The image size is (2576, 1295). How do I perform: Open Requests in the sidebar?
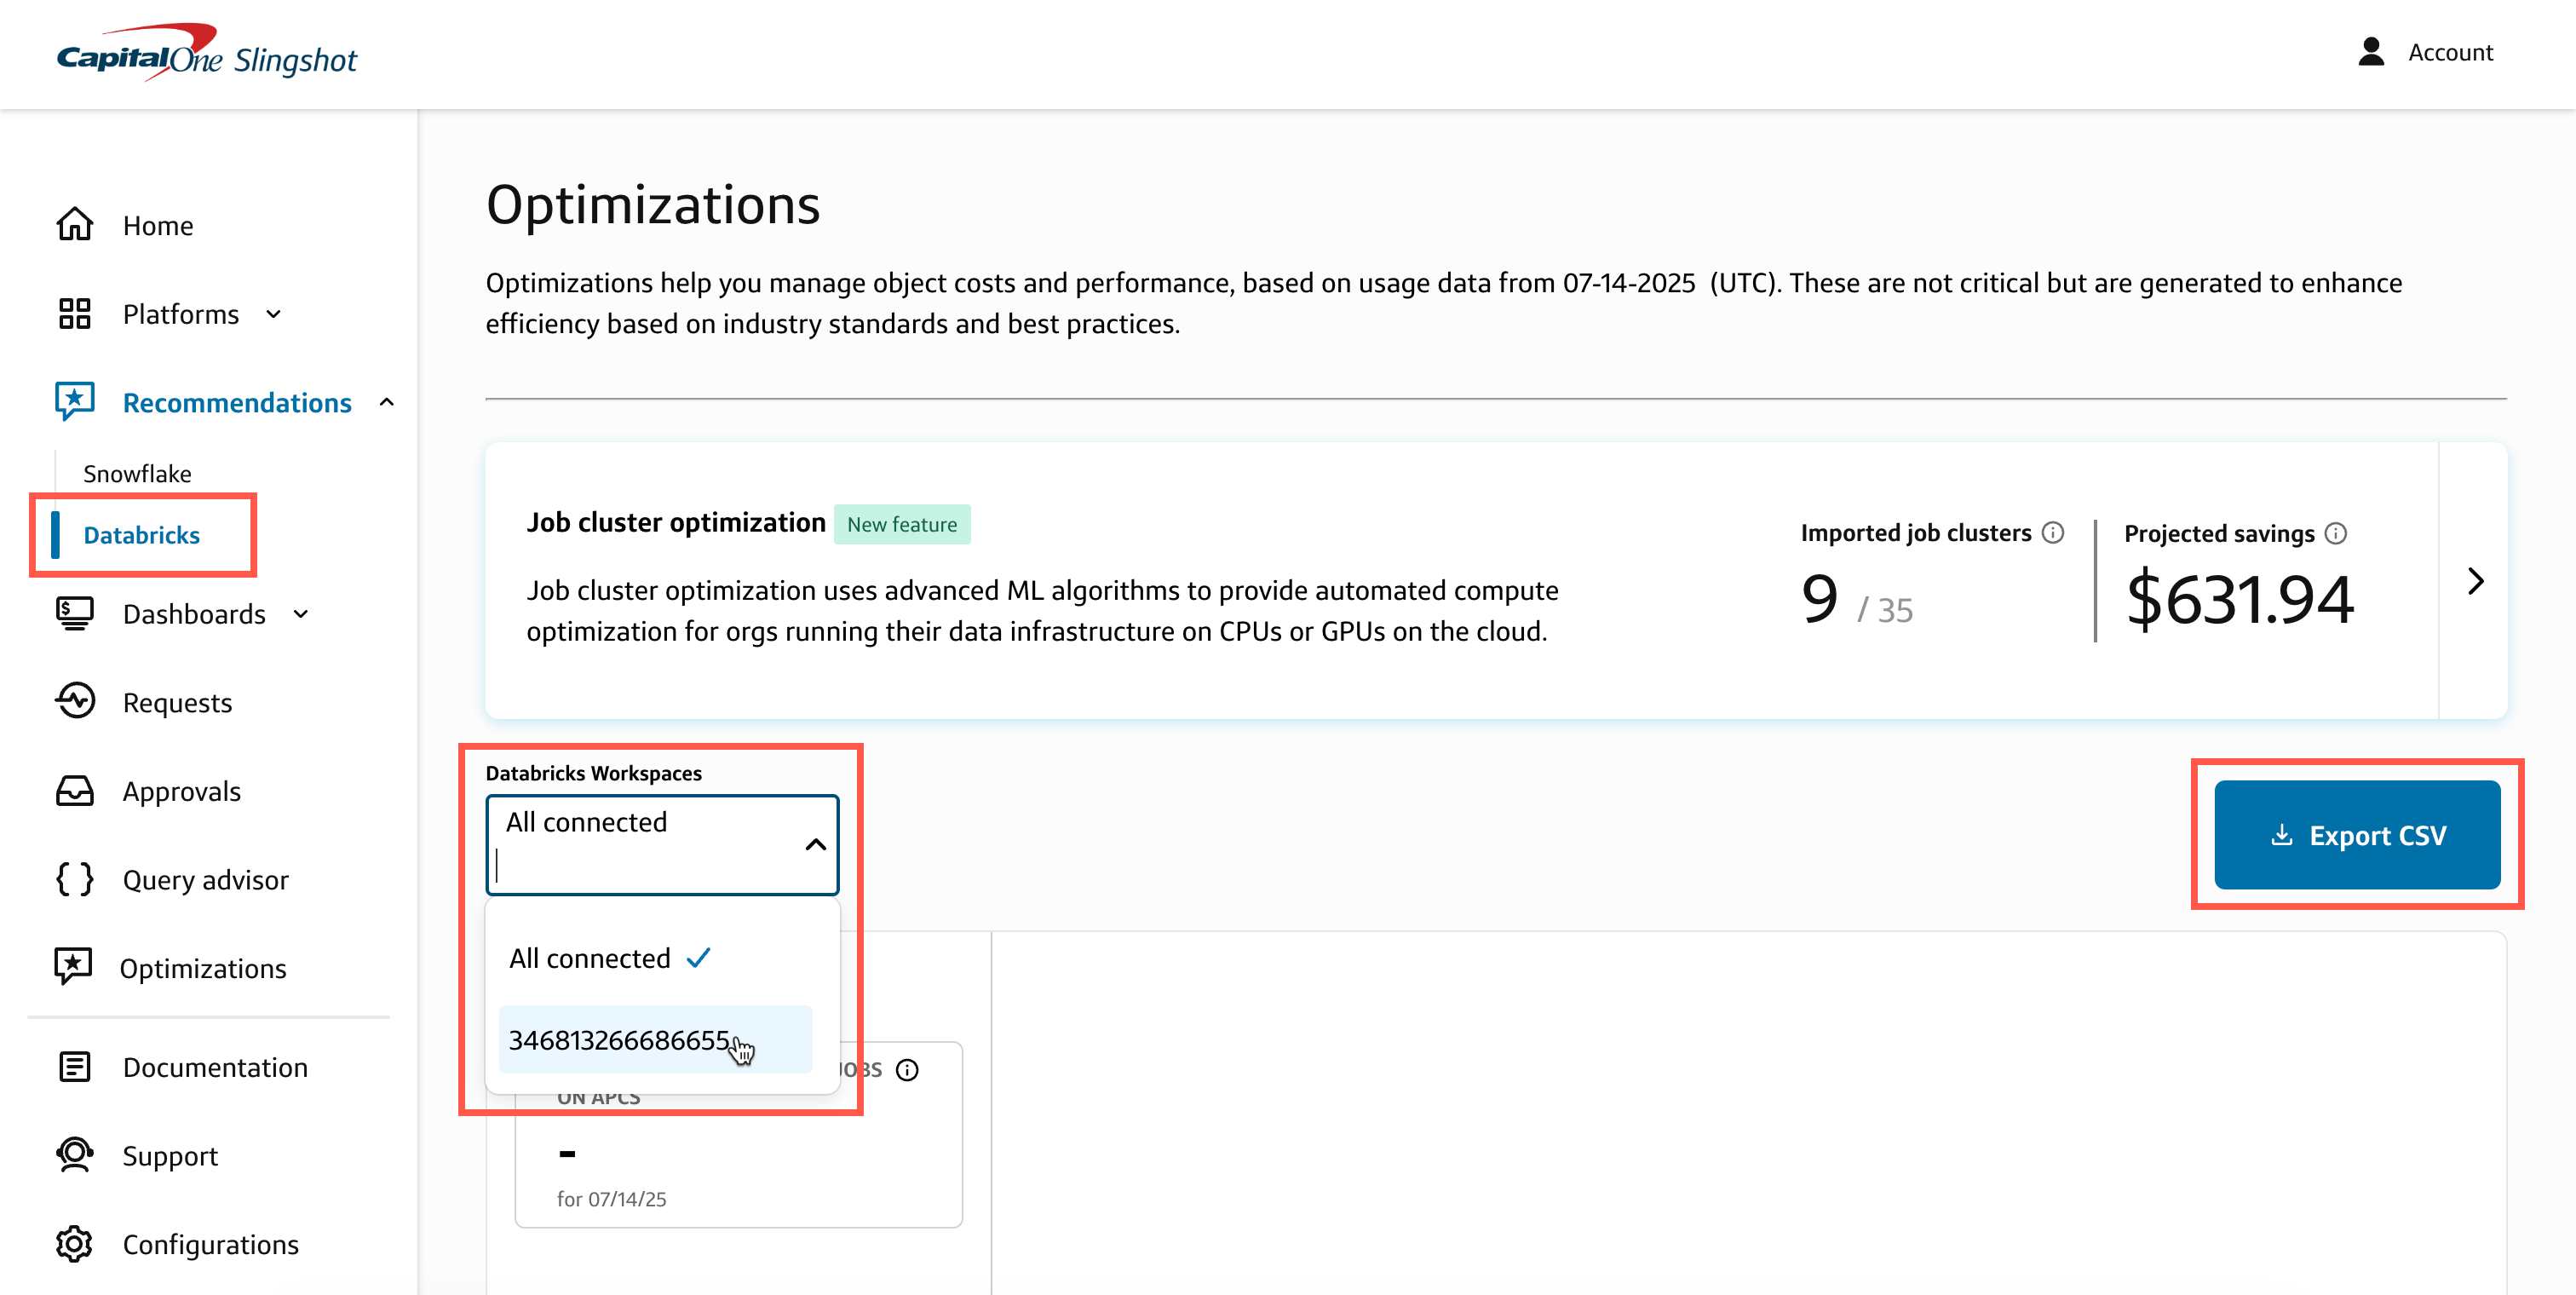pos(177,703)
